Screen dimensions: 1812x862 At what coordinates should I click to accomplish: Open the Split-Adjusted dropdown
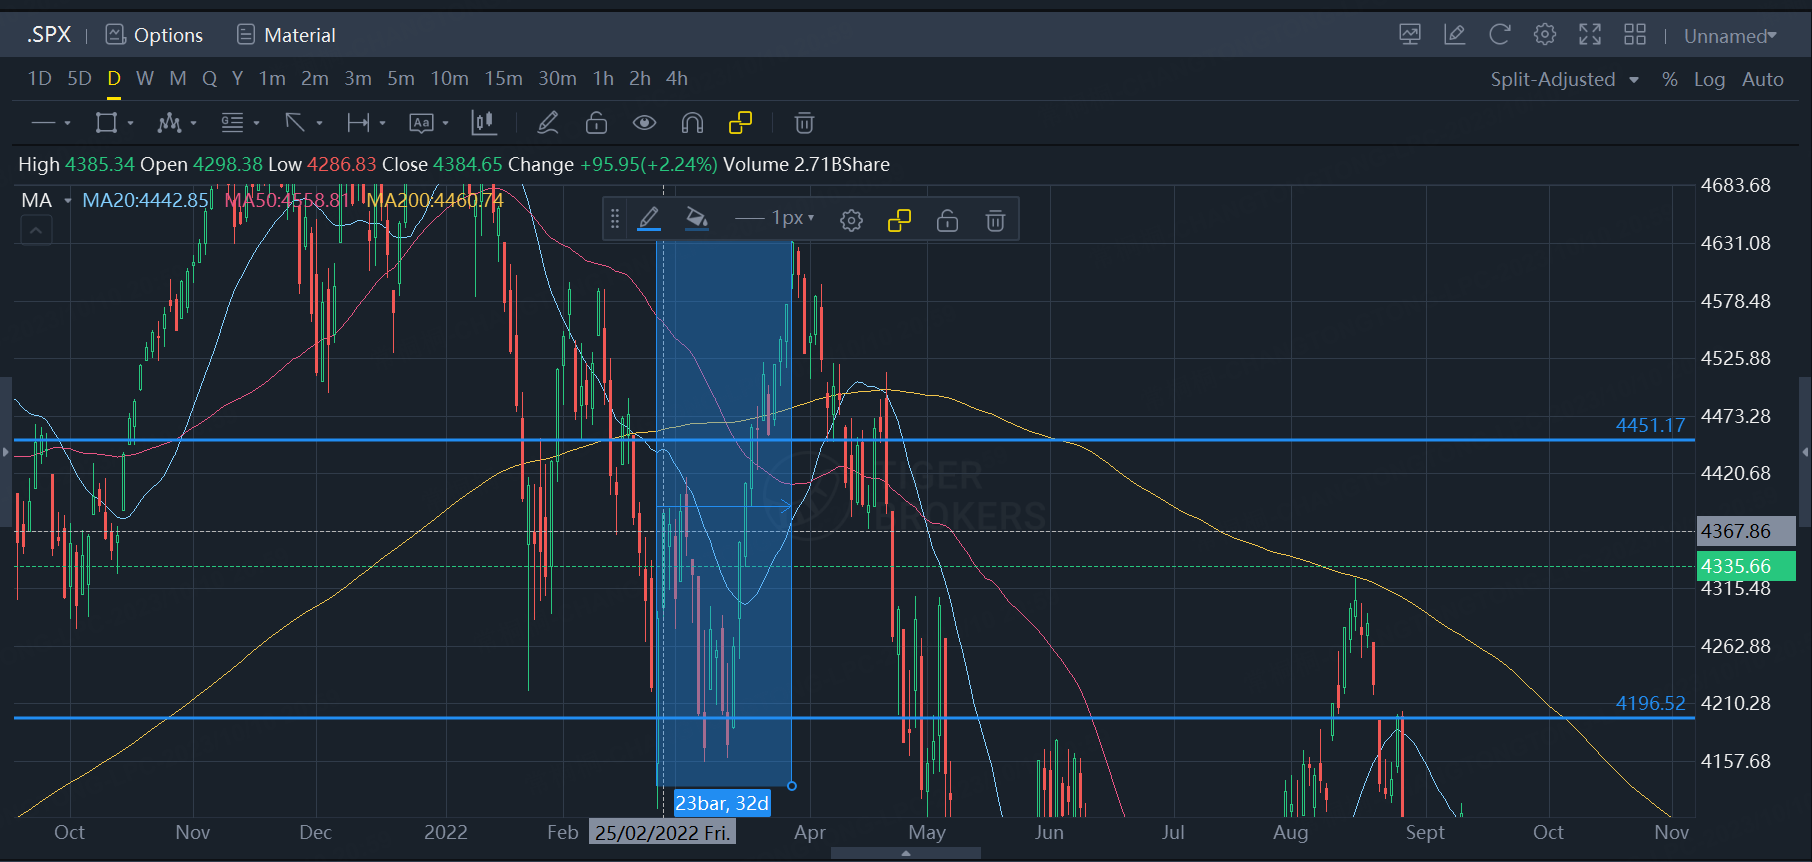[1564, 80]
